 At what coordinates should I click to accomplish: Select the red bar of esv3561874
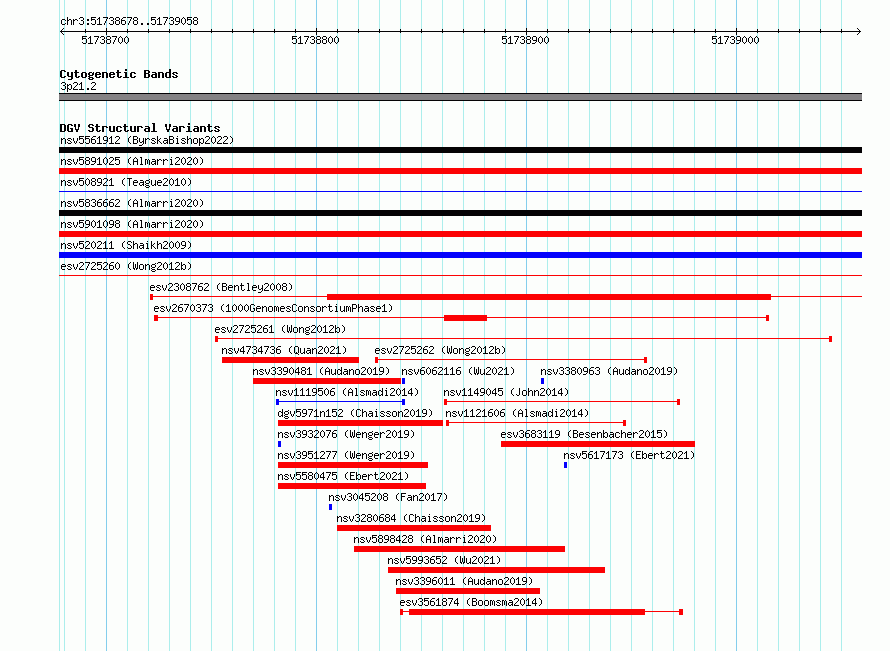pos(527,612)
